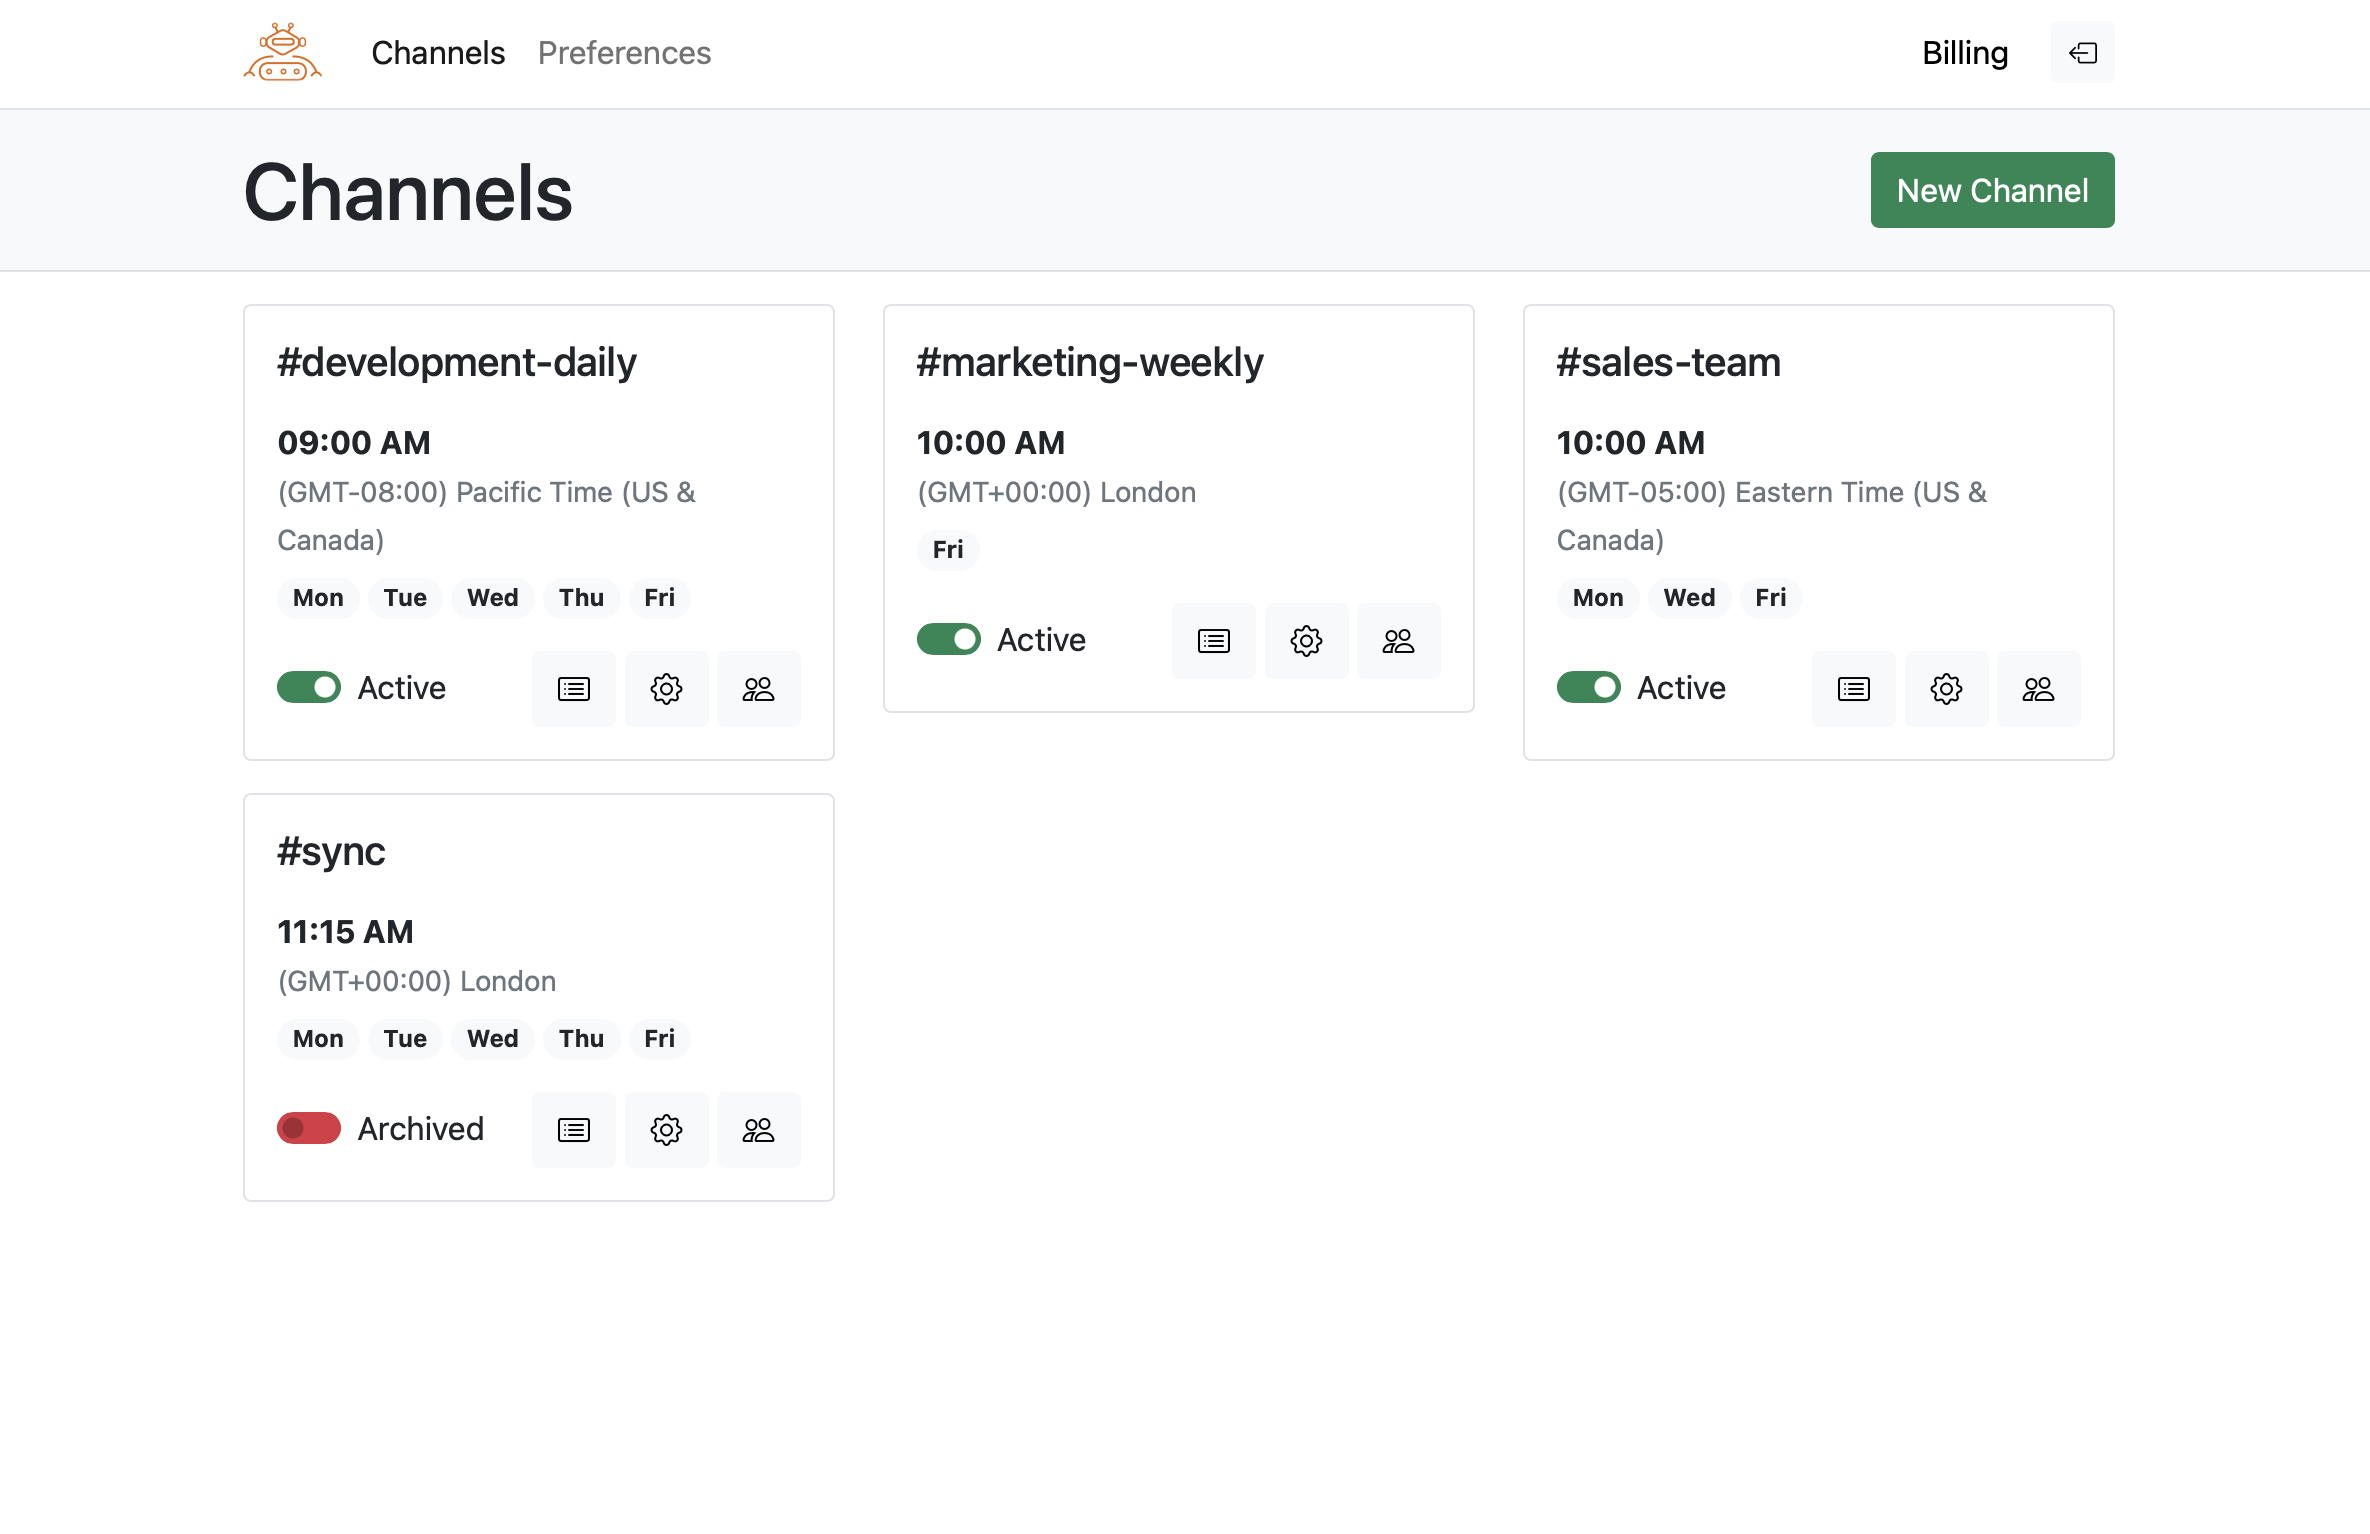
Task: Open the message log icon on #sync
Action: pos(575,1128)
